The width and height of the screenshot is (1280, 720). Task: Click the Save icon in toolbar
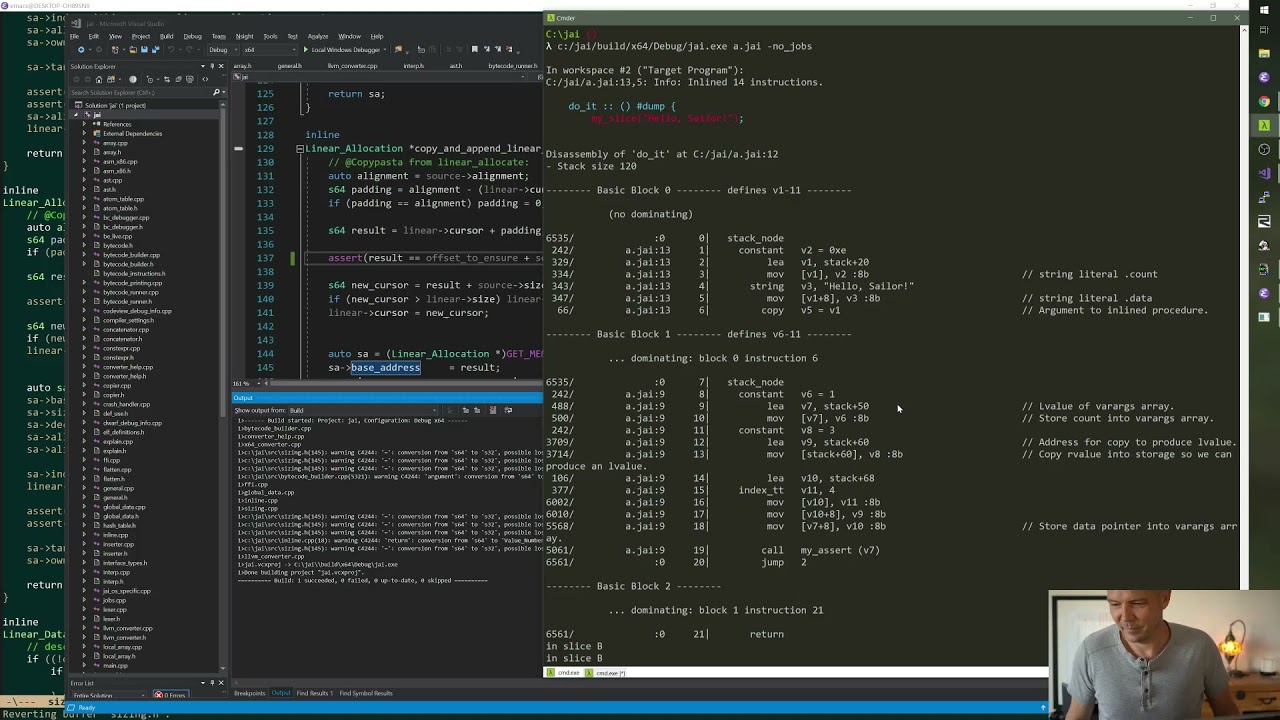point(144,50)
